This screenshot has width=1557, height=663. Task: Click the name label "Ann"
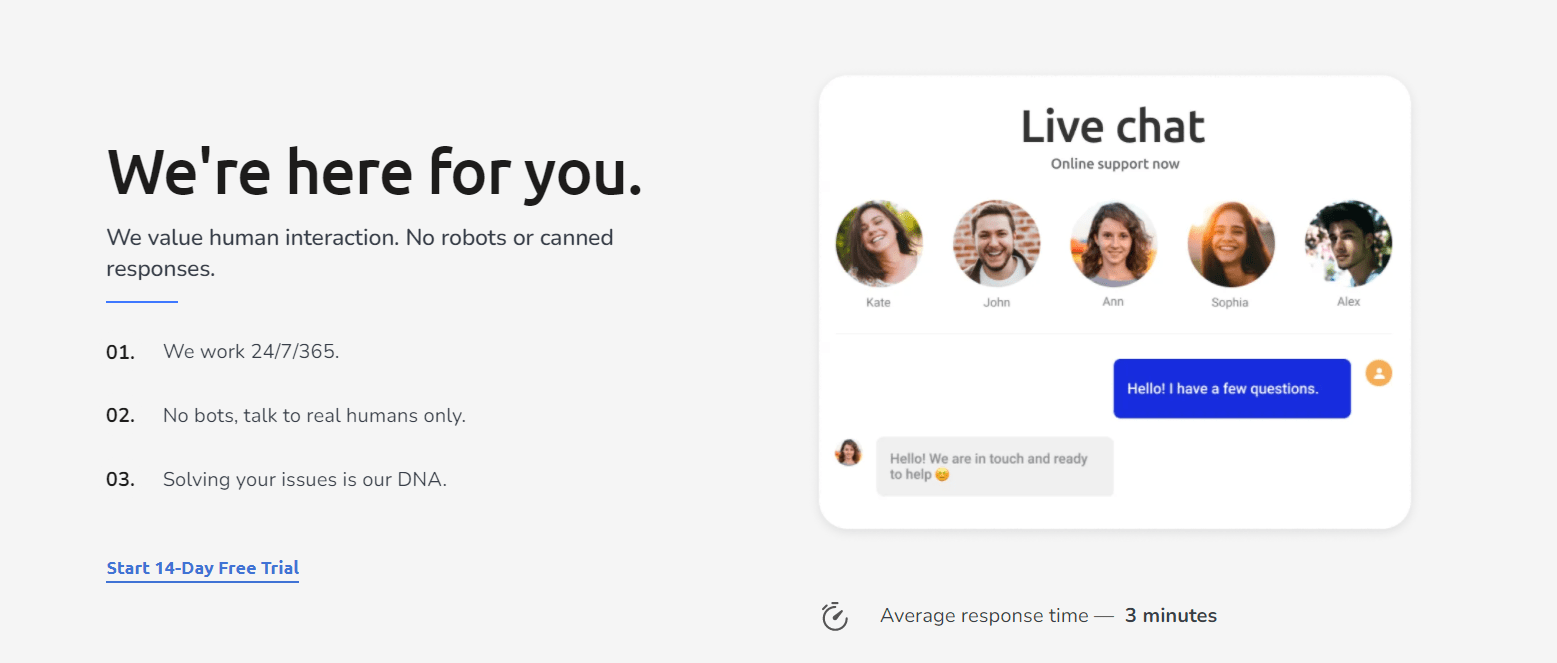(x=1113, y=301)
